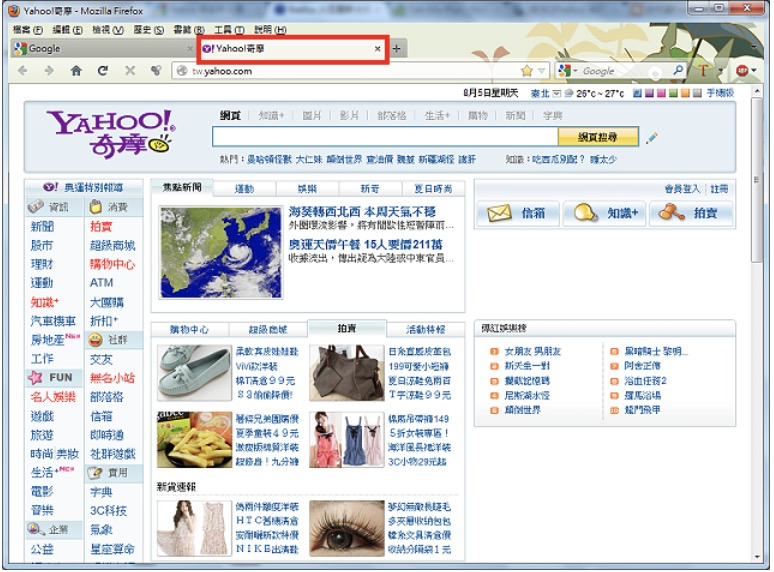Open the 無名小站 sidebar link
The width and height of the screenshot is (774, 572).
[112, 378]
